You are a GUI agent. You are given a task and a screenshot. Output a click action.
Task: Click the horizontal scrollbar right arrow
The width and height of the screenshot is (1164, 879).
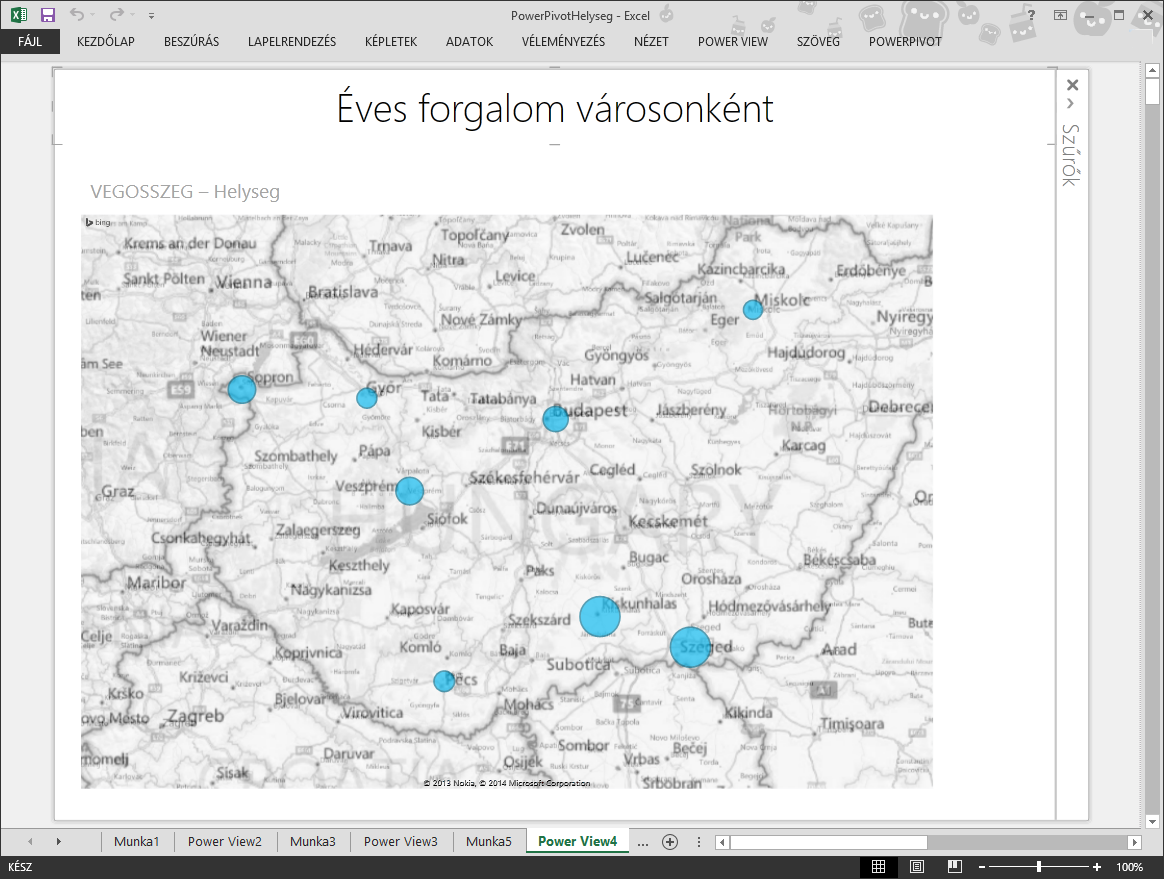pos(1134,842)
